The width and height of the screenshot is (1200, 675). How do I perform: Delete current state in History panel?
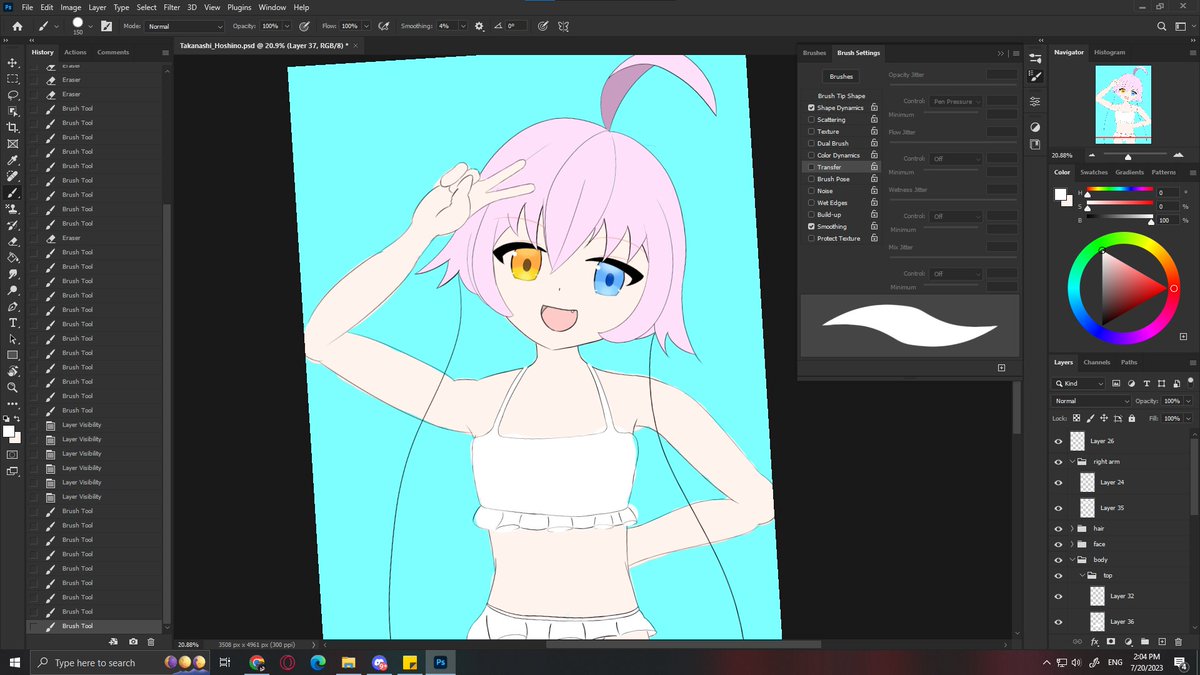(x=151, y=641)
